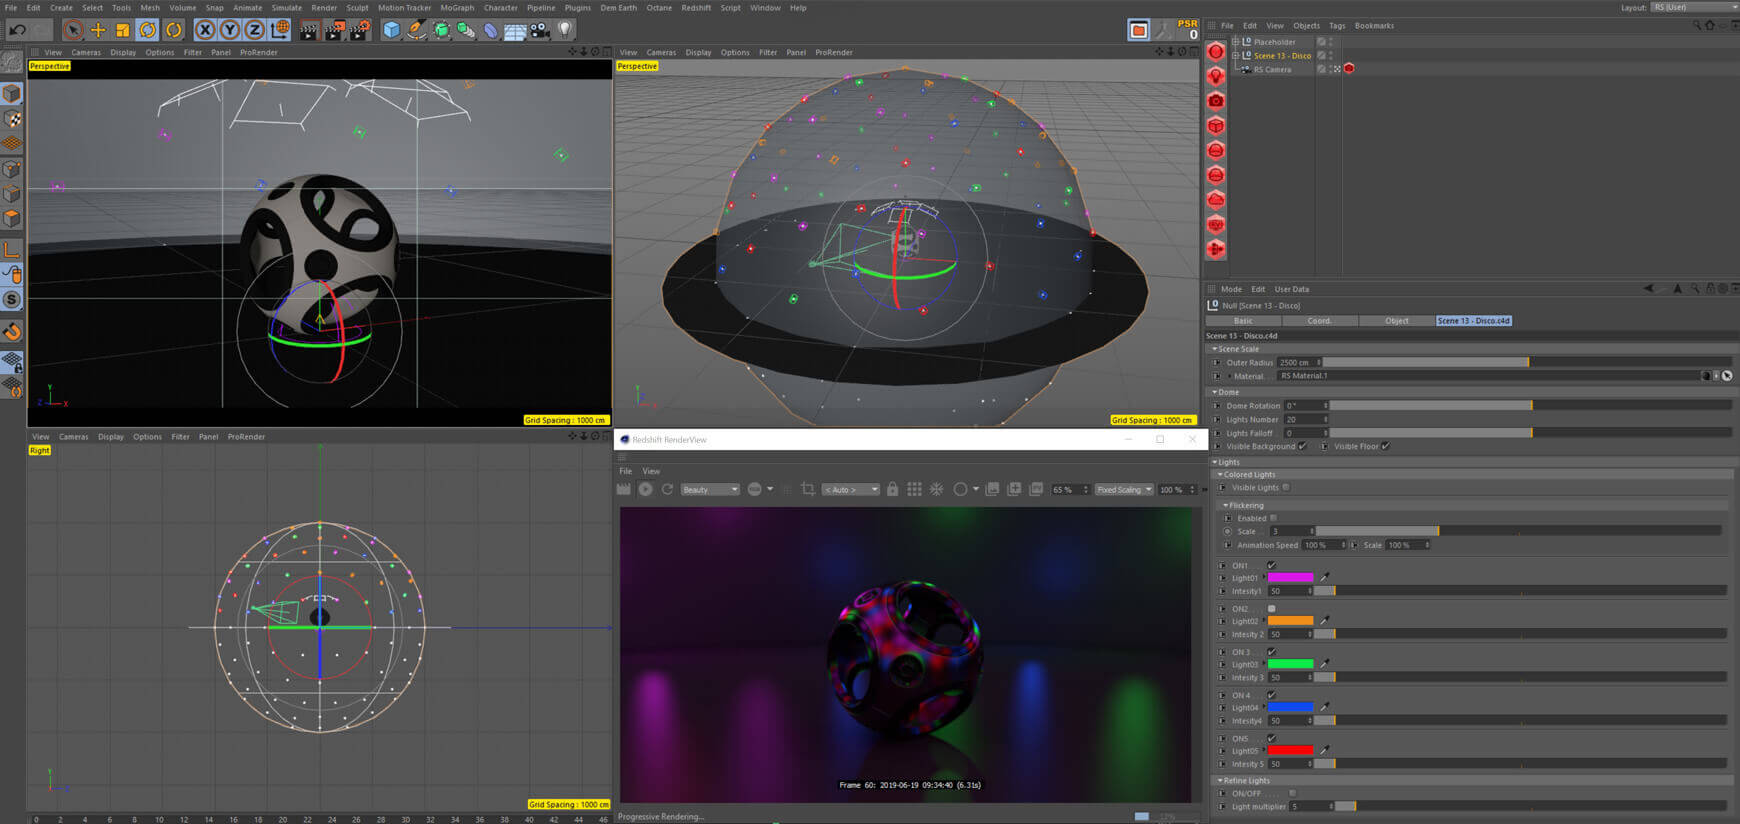Select the Move tool in top toolbar
This screenshot has width=1740, height=824.
98,30
